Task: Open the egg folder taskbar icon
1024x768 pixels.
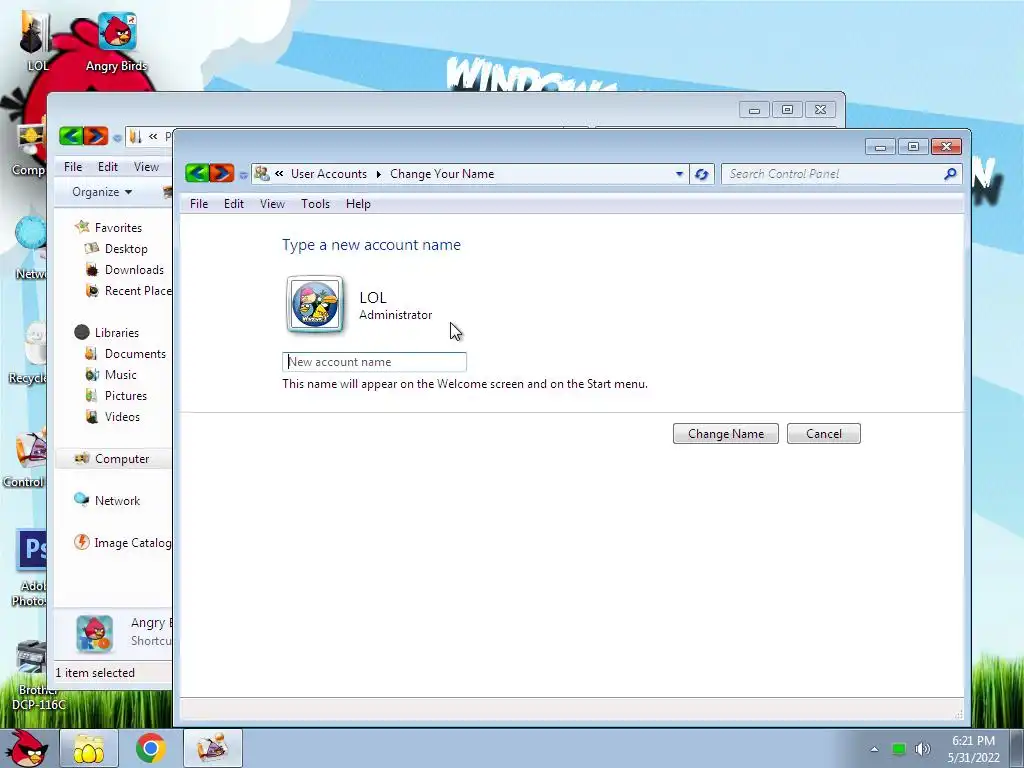Action: (89, 748)
